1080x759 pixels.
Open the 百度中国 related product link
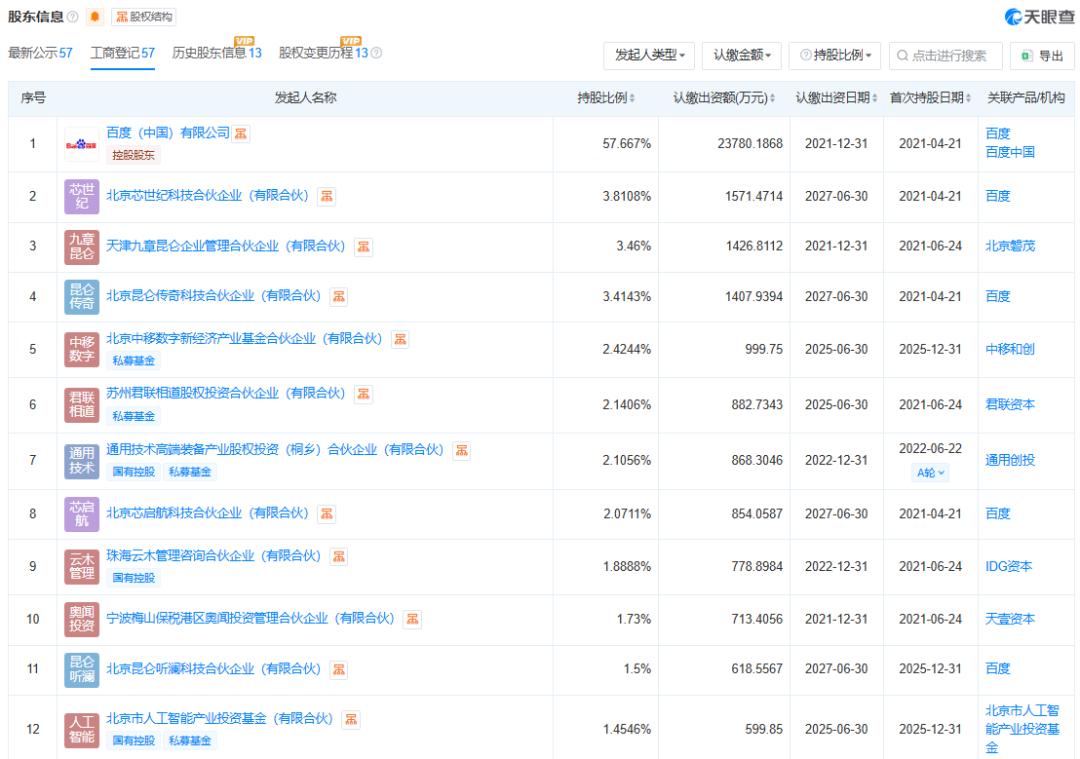(x=1010, y=152)
